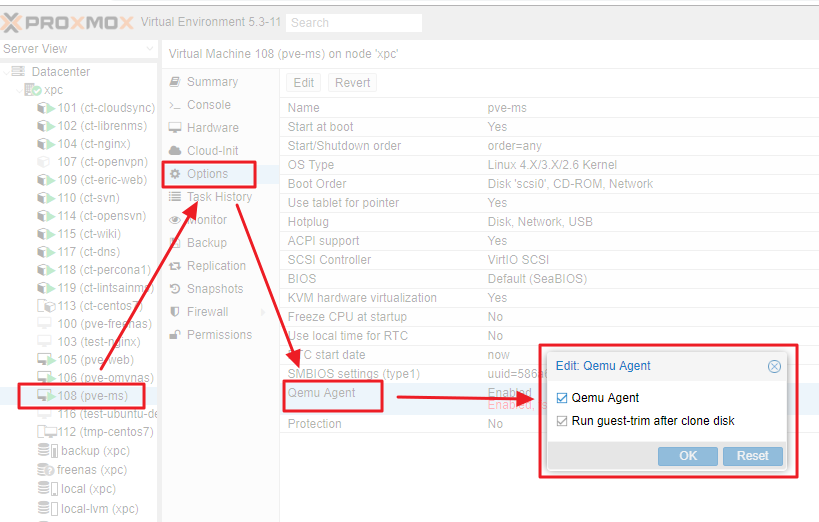Select the KVM hardware virtualization row
The image size is (819, 522).
coord(549,298)
